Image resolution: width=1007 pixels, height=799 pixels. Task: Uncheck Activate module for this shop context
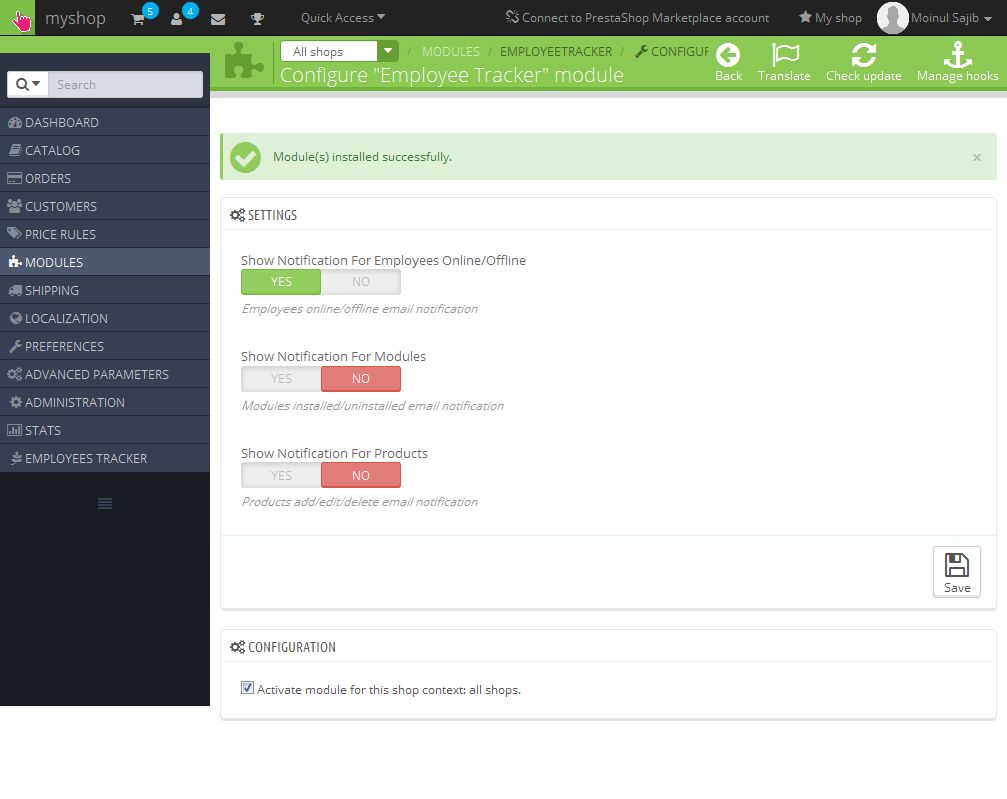247,688
